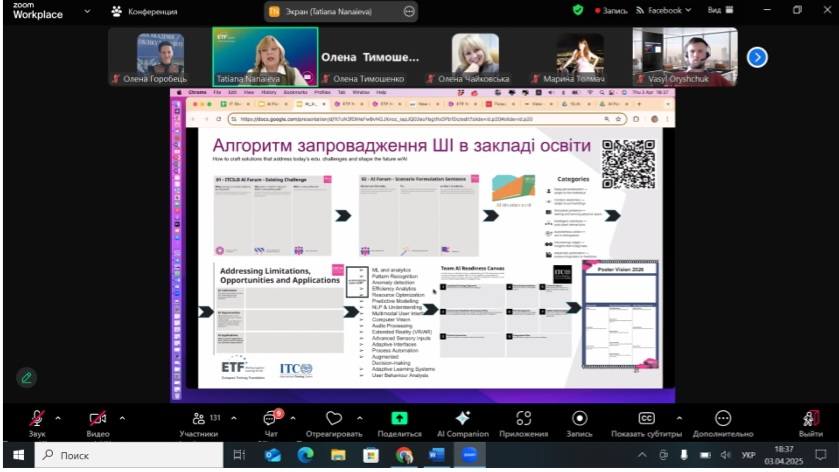The image size is (839, 472).
Task: Expand audio options arrow next to Звук
Action: coord(58,418)
